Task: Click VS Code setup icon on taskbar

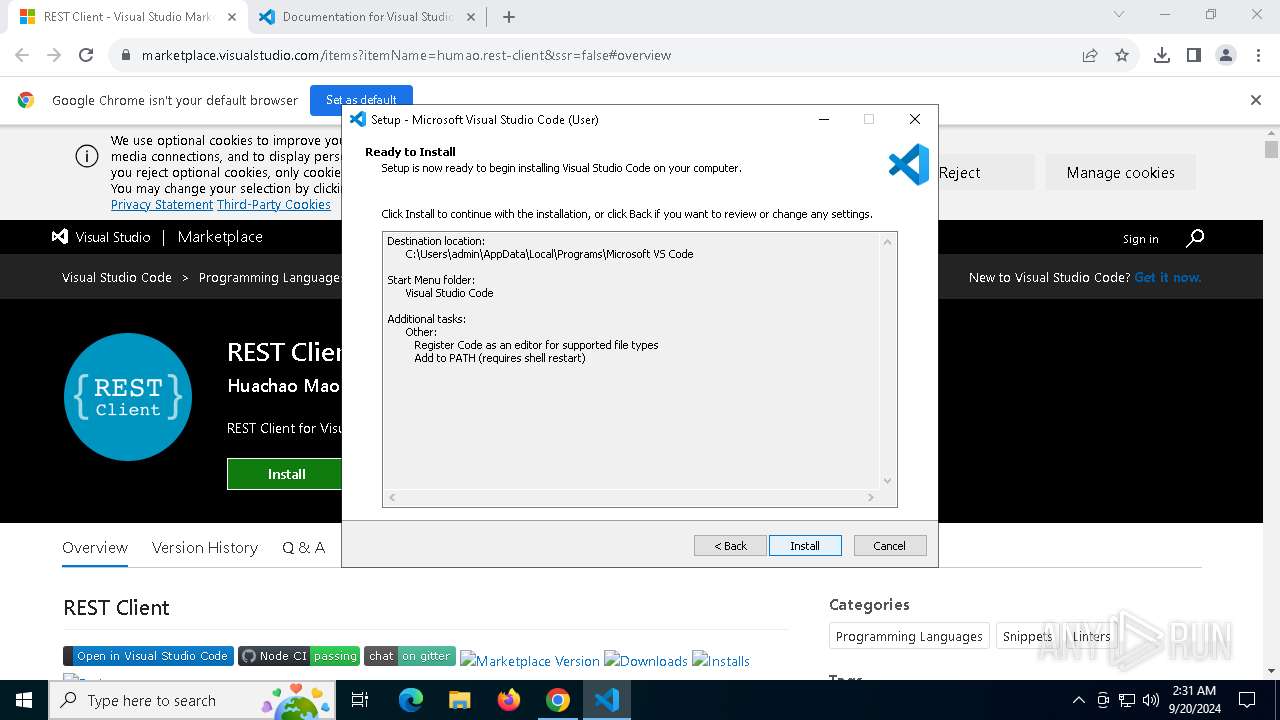Action: [x=607, y=700]
